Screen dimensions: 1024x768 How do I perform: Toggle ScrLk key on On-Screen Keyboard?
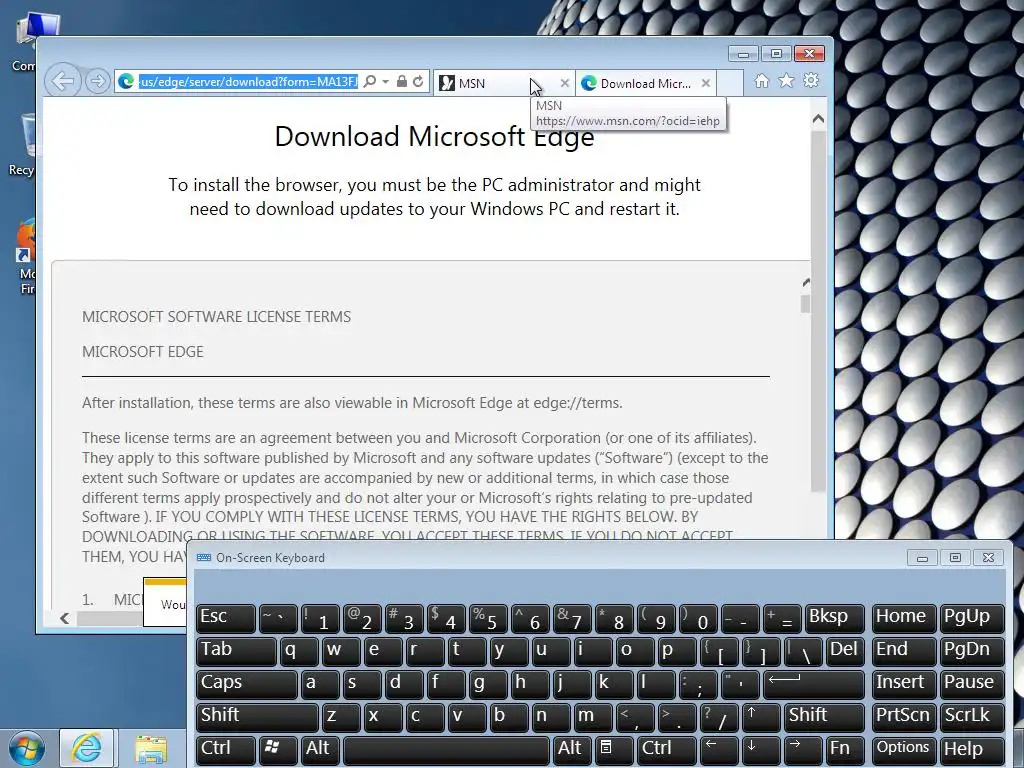point(970,716)
